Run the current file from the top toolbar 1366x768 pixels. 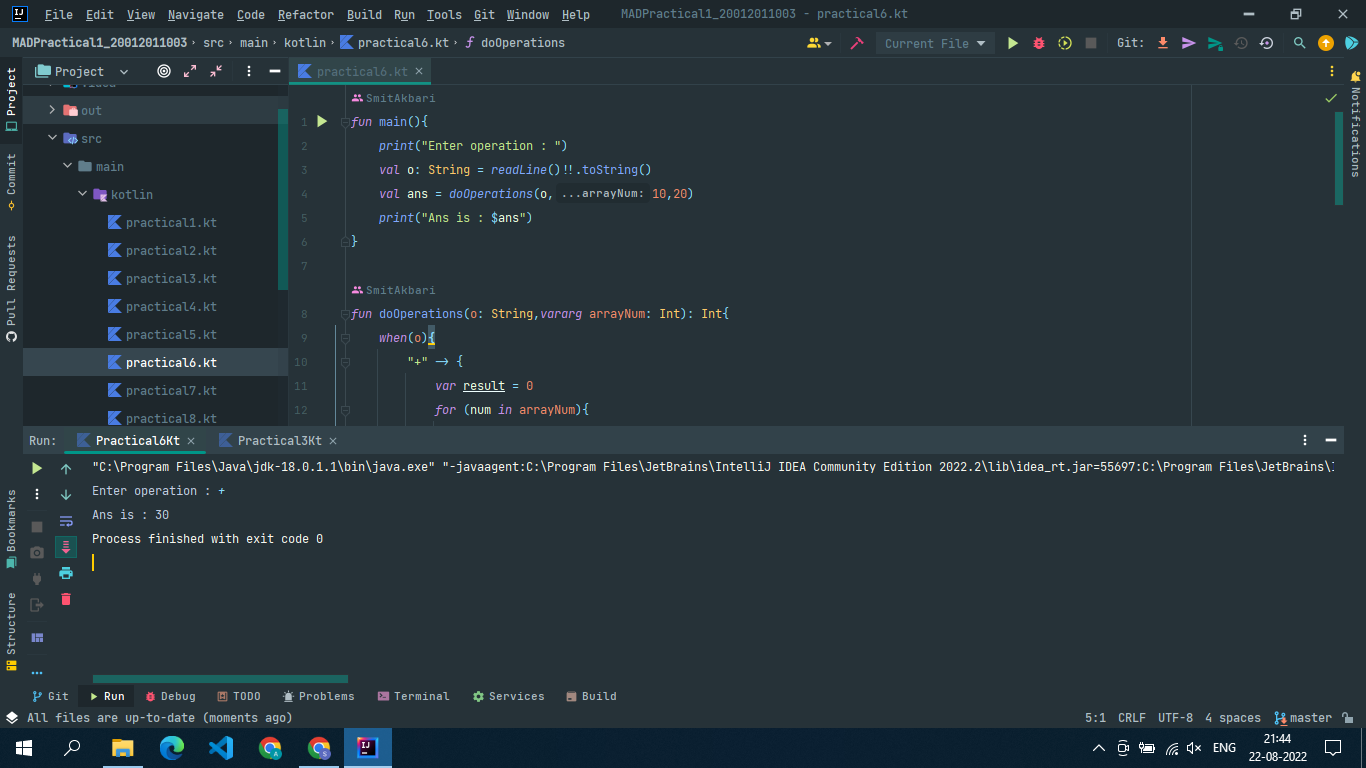tap(1013, 43)
